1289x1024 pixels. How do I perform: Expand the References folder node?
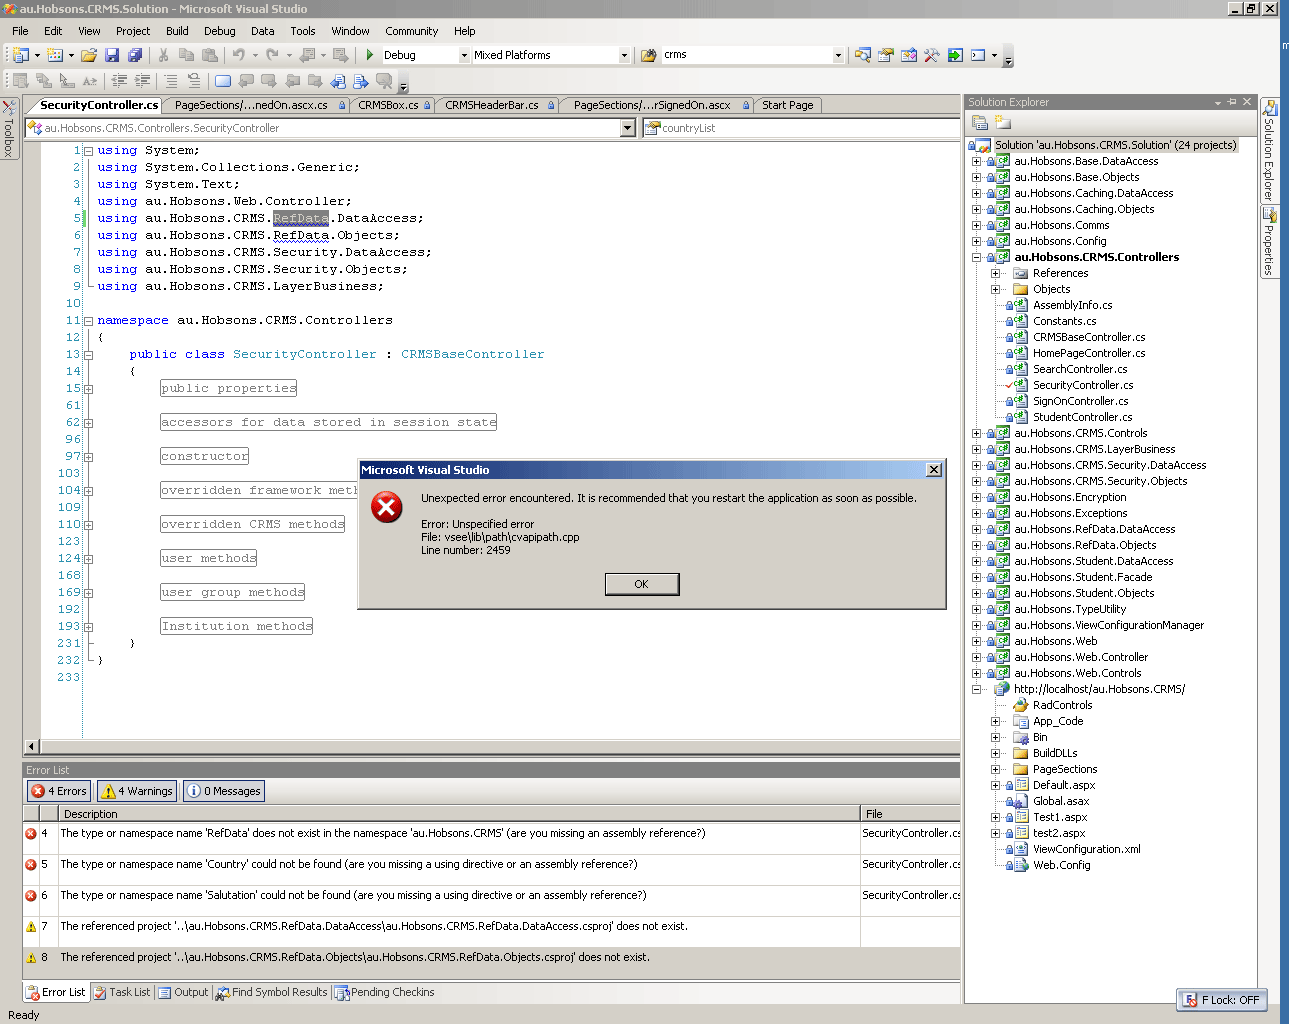pos(996,273)
